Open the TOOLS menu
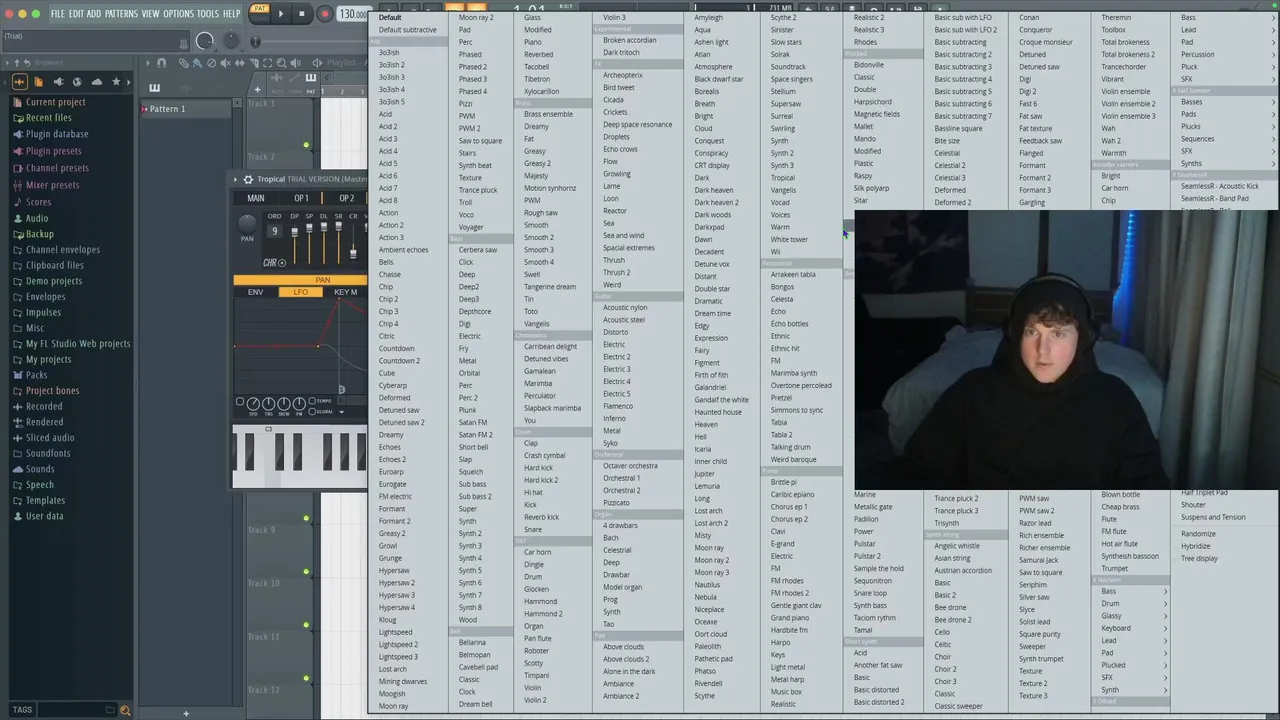The height and width of the screenshot is (720, 1280). pos(207,14)
